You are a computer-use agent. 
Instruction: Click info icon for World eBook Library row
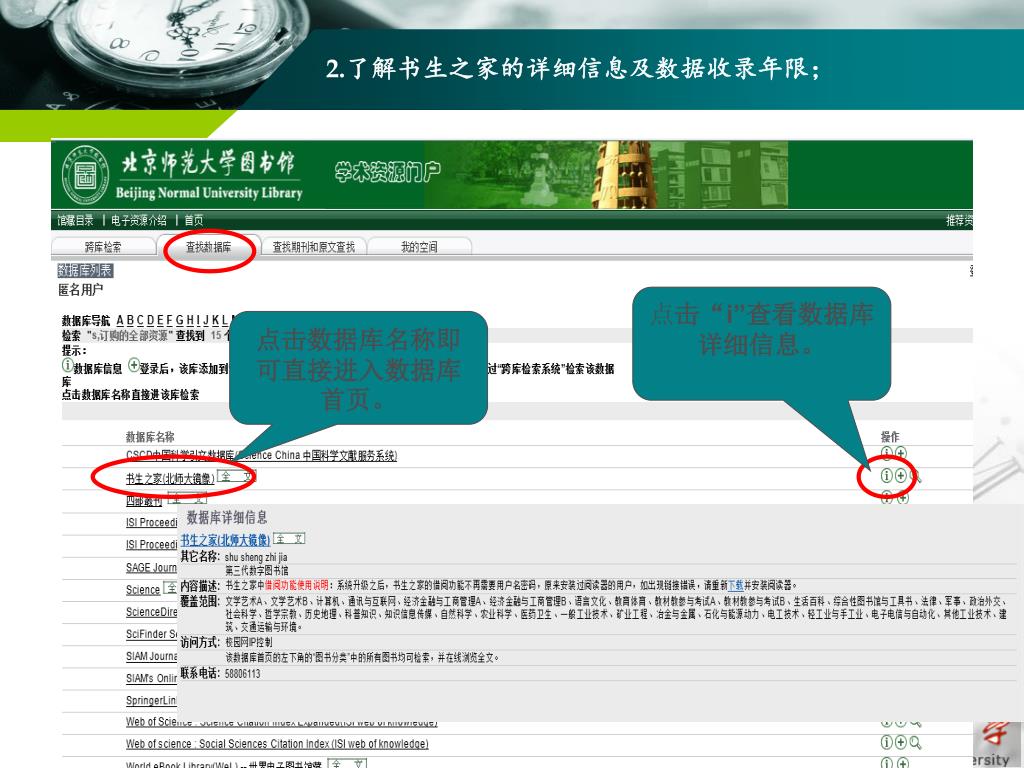click(886, 763)
